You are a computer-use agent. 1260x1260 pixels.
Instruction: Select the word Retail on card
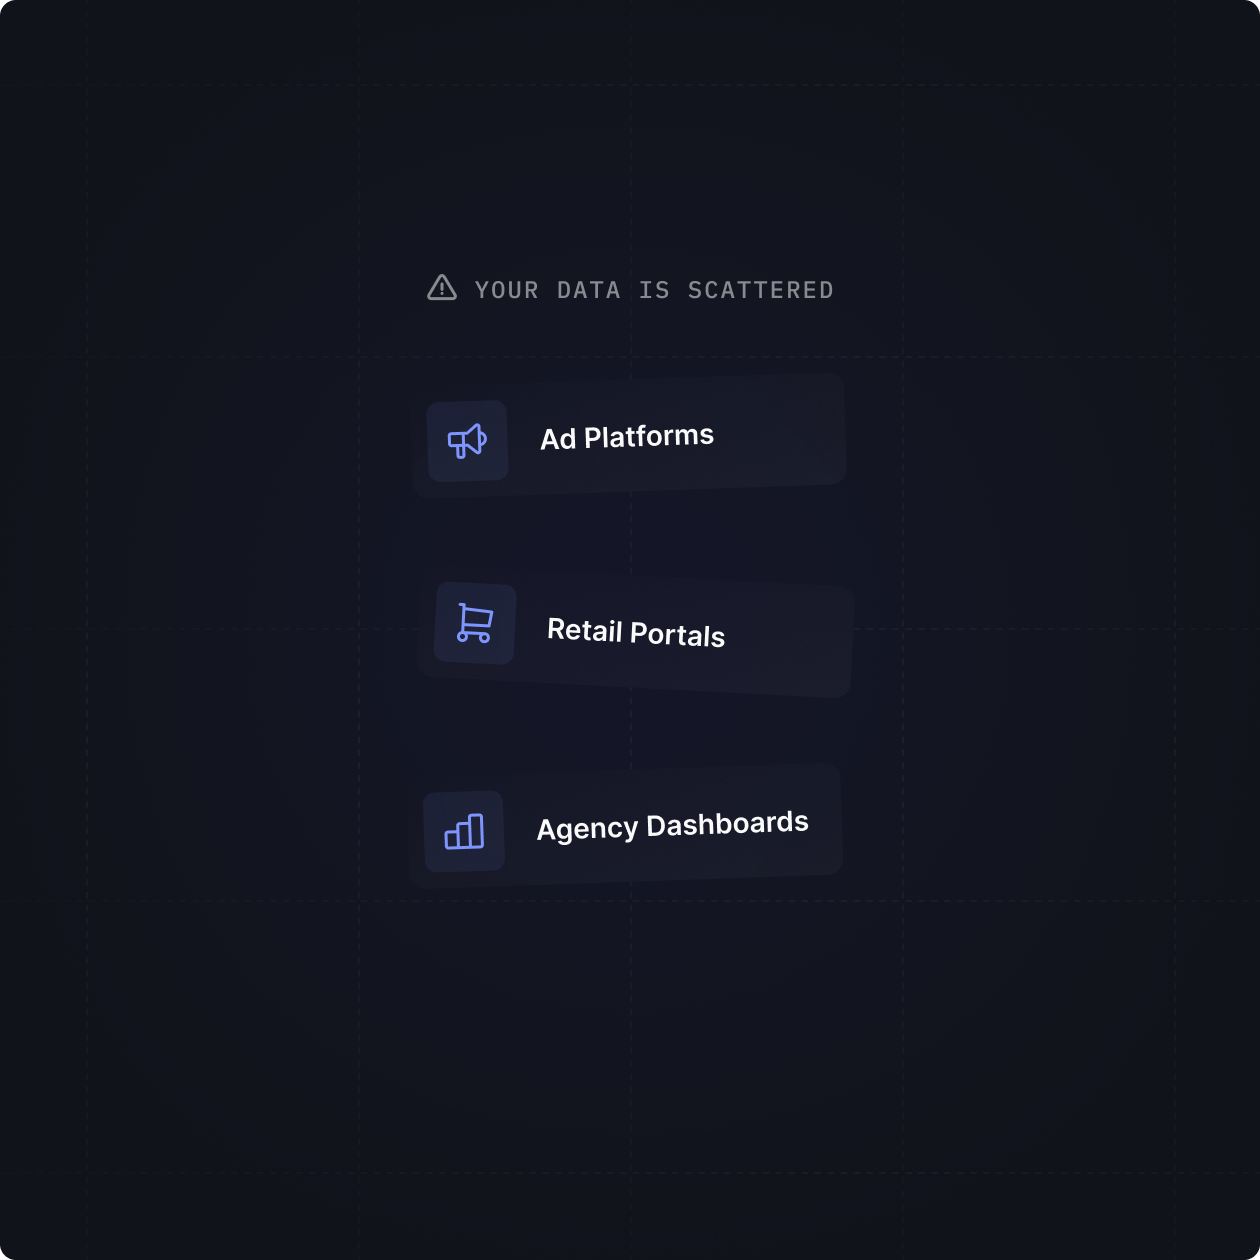point(585,630)
